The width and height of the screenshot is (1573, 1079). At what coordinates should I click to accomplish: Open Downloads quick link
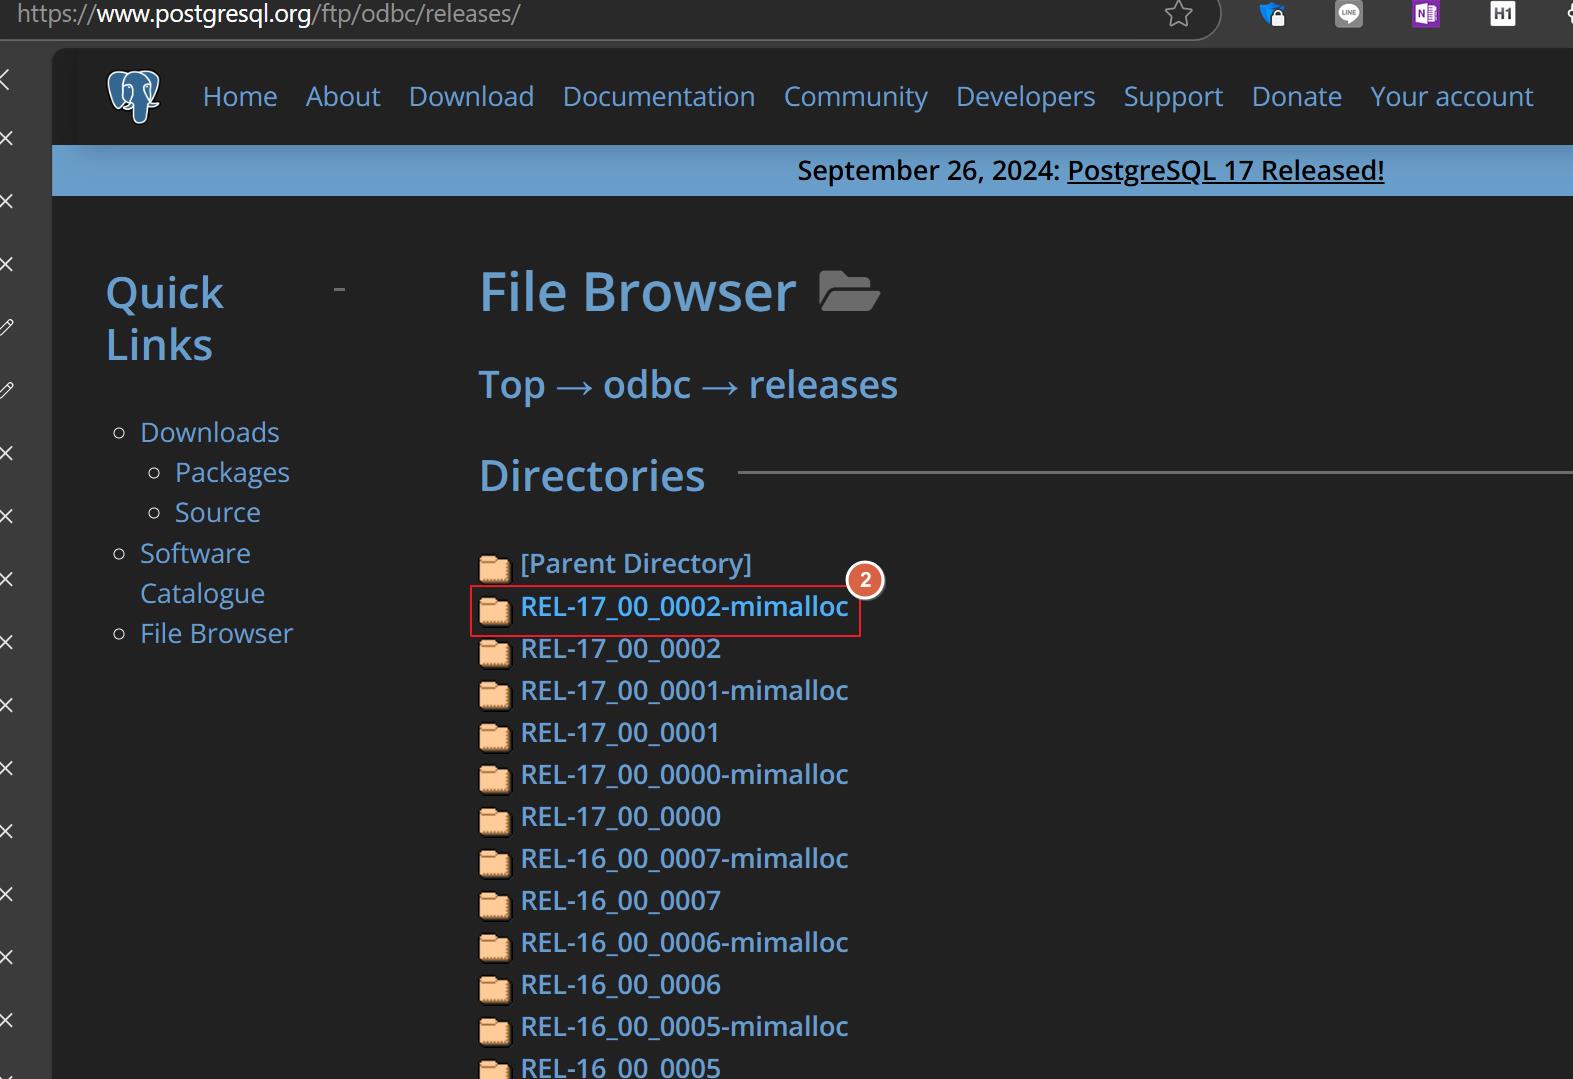tap(210, 432)
